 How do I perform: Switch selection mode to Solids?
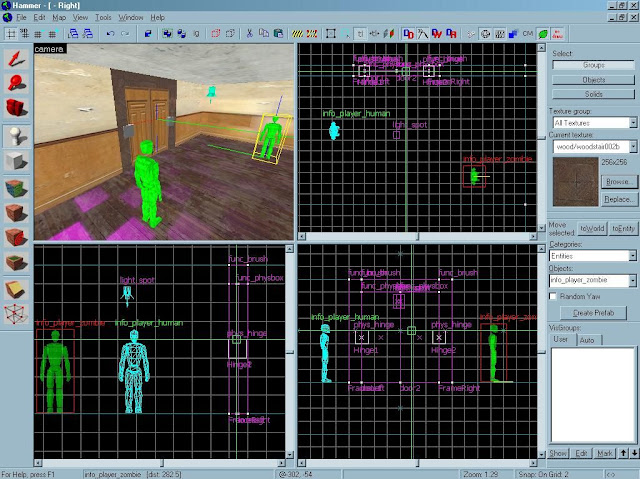(593, 93)
